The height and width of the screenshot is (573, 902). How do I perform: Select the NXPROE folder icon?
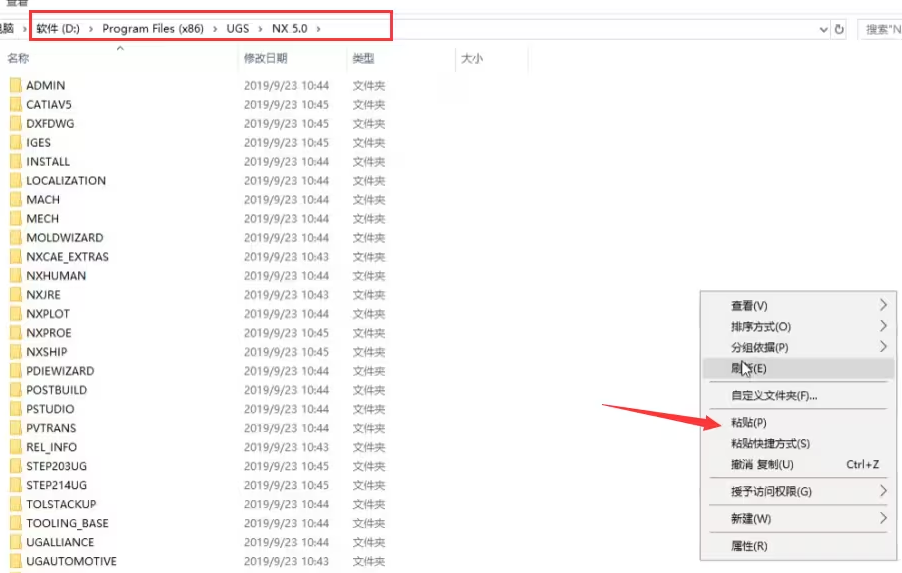click(x=16, y=333)
